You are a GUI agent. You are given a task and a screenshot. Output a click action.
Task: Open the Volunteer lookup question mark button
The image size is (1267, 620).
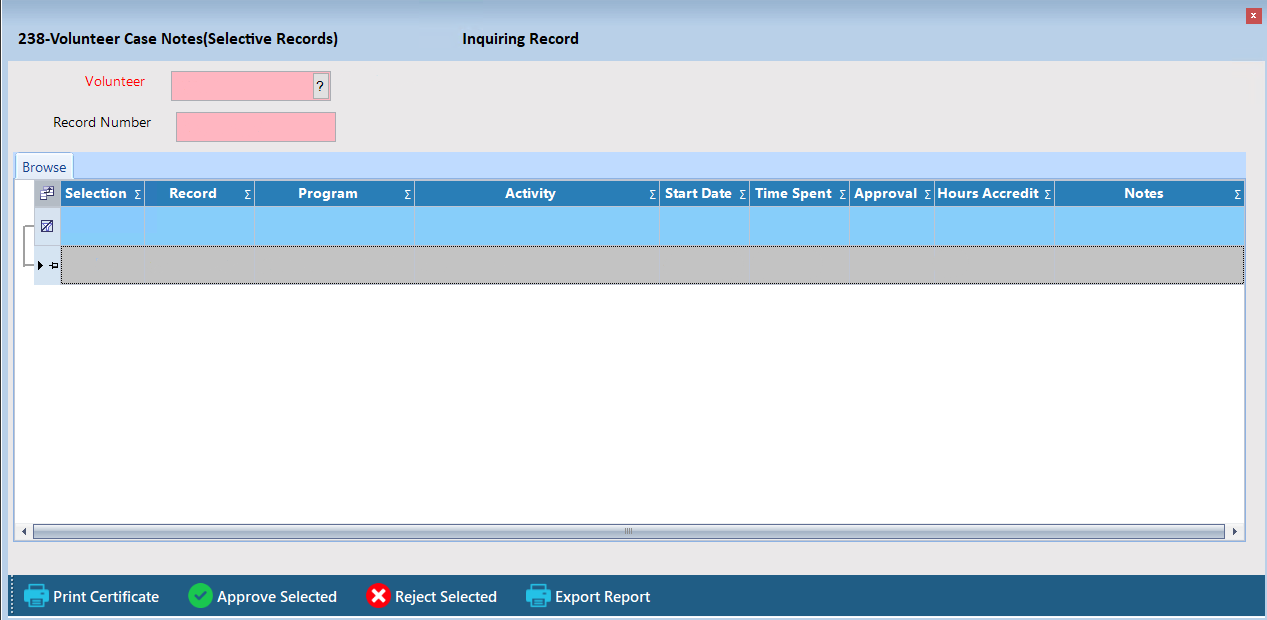tap(320, 86)
